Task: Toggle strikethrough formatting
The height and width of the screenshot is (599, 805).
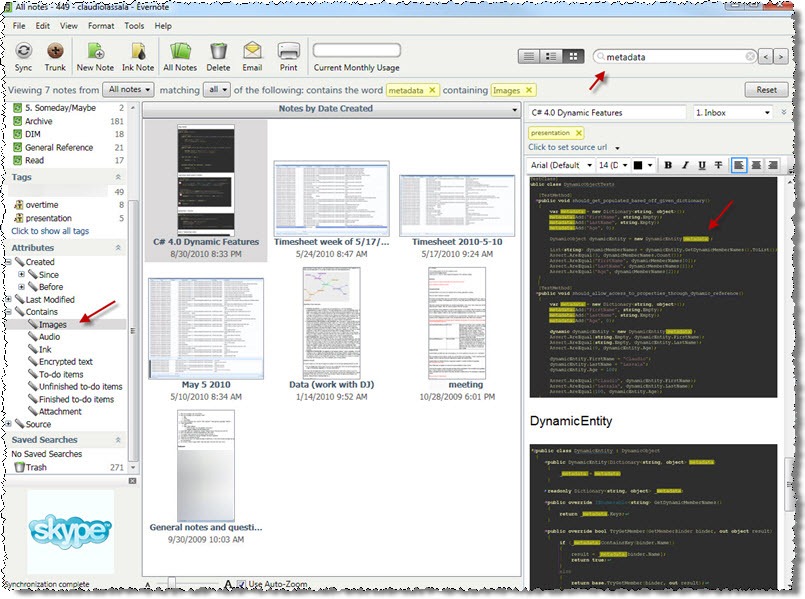Action: [x=718, y=165]
